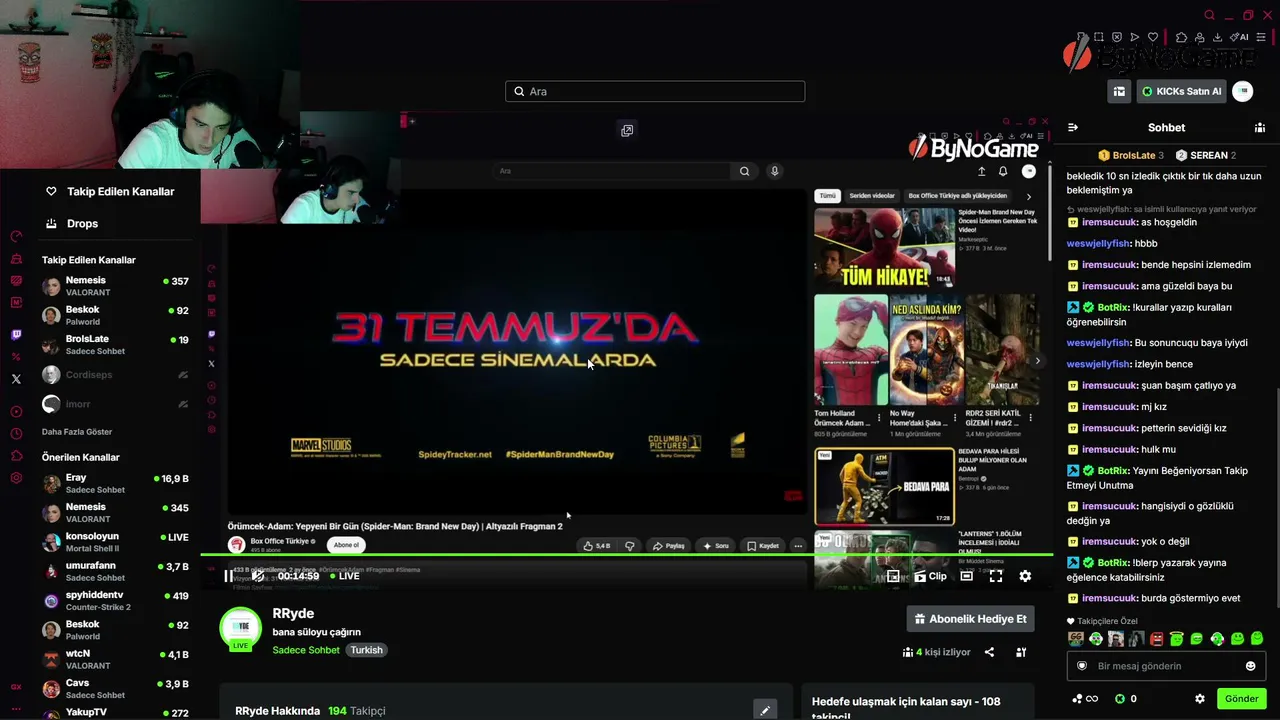
Task: Send the chat message with Gönder
Action: pos(1241,699)
